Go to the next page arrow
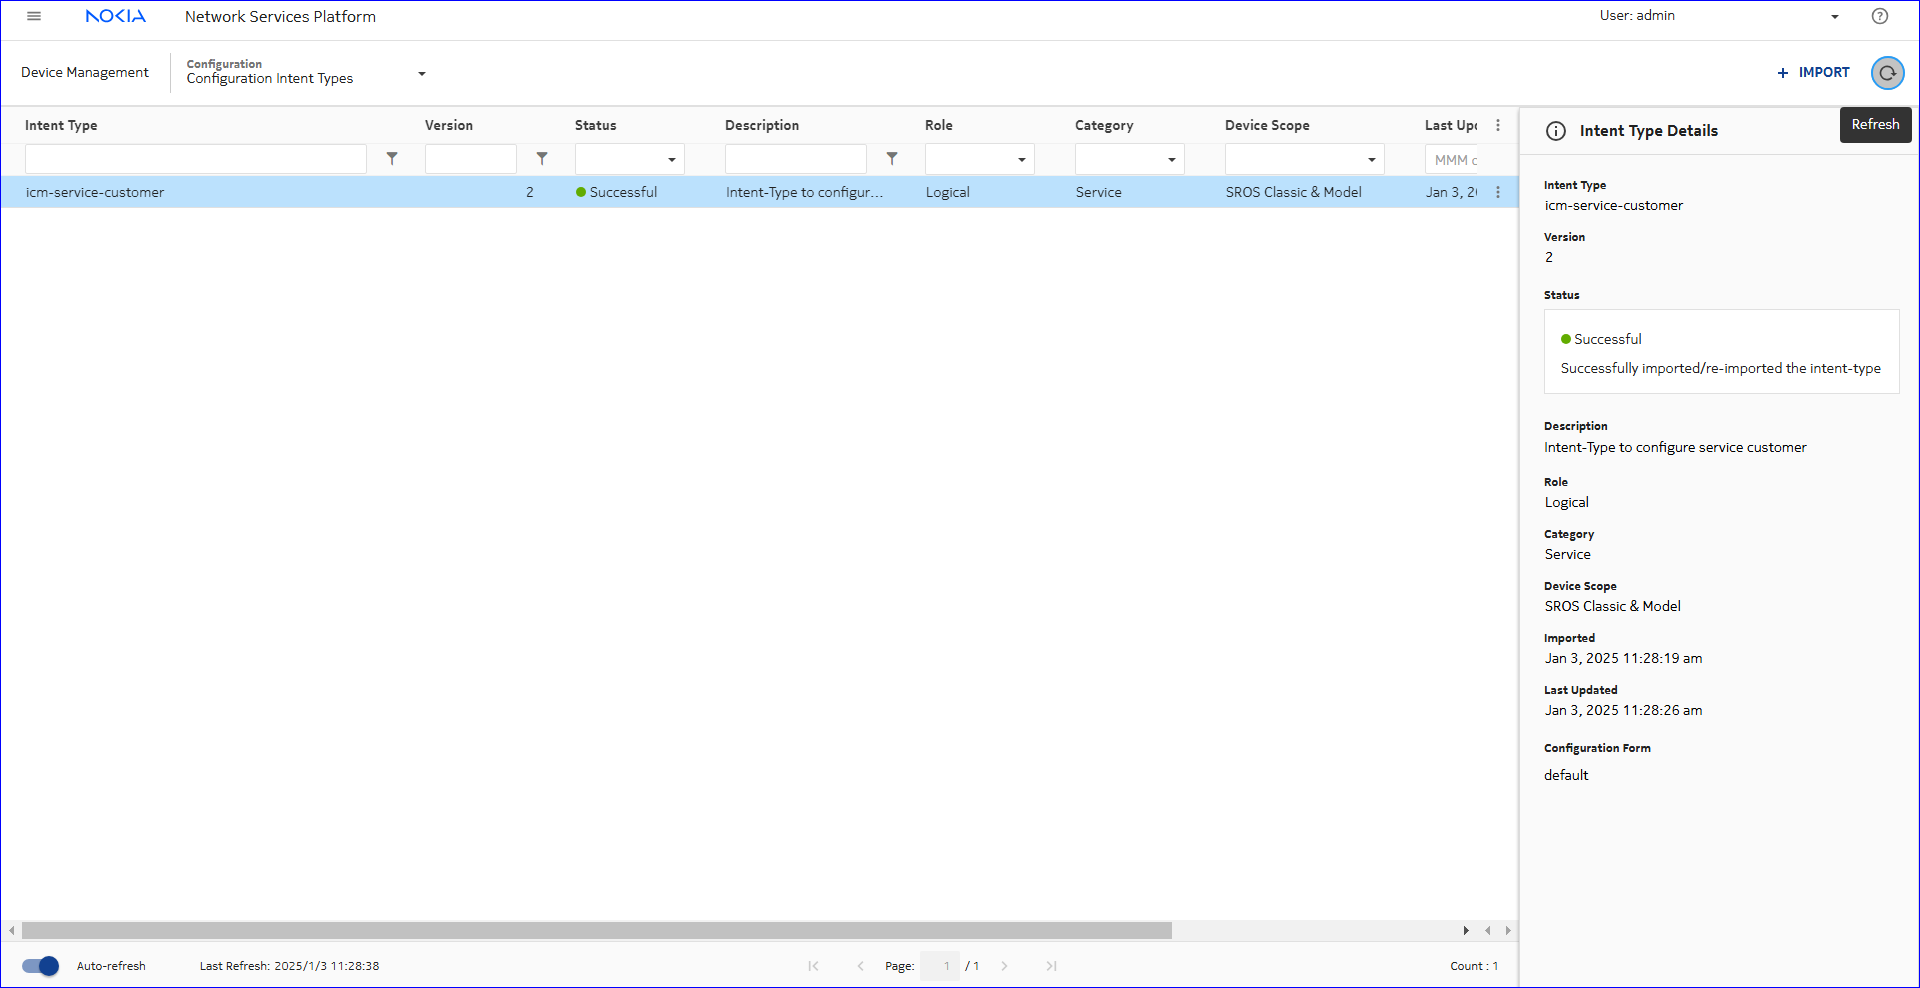 (1004, 966)
